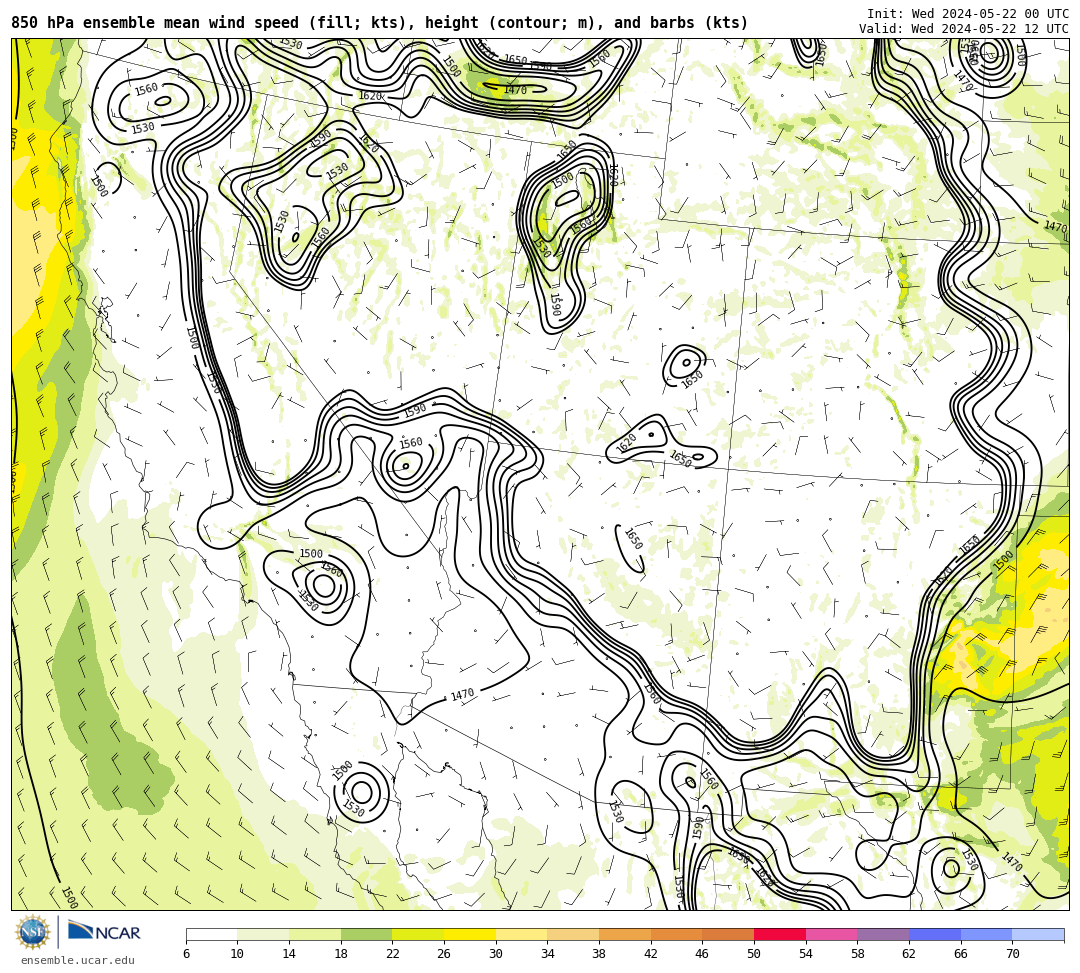
Task: Click the NCAR logo
Action: [x=104, y=932]
